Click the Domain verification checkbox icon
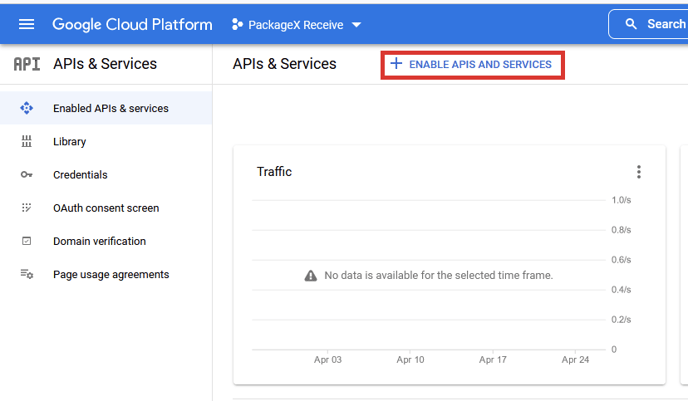The width and height of the screenshot is (688, 401). (27, 241)
